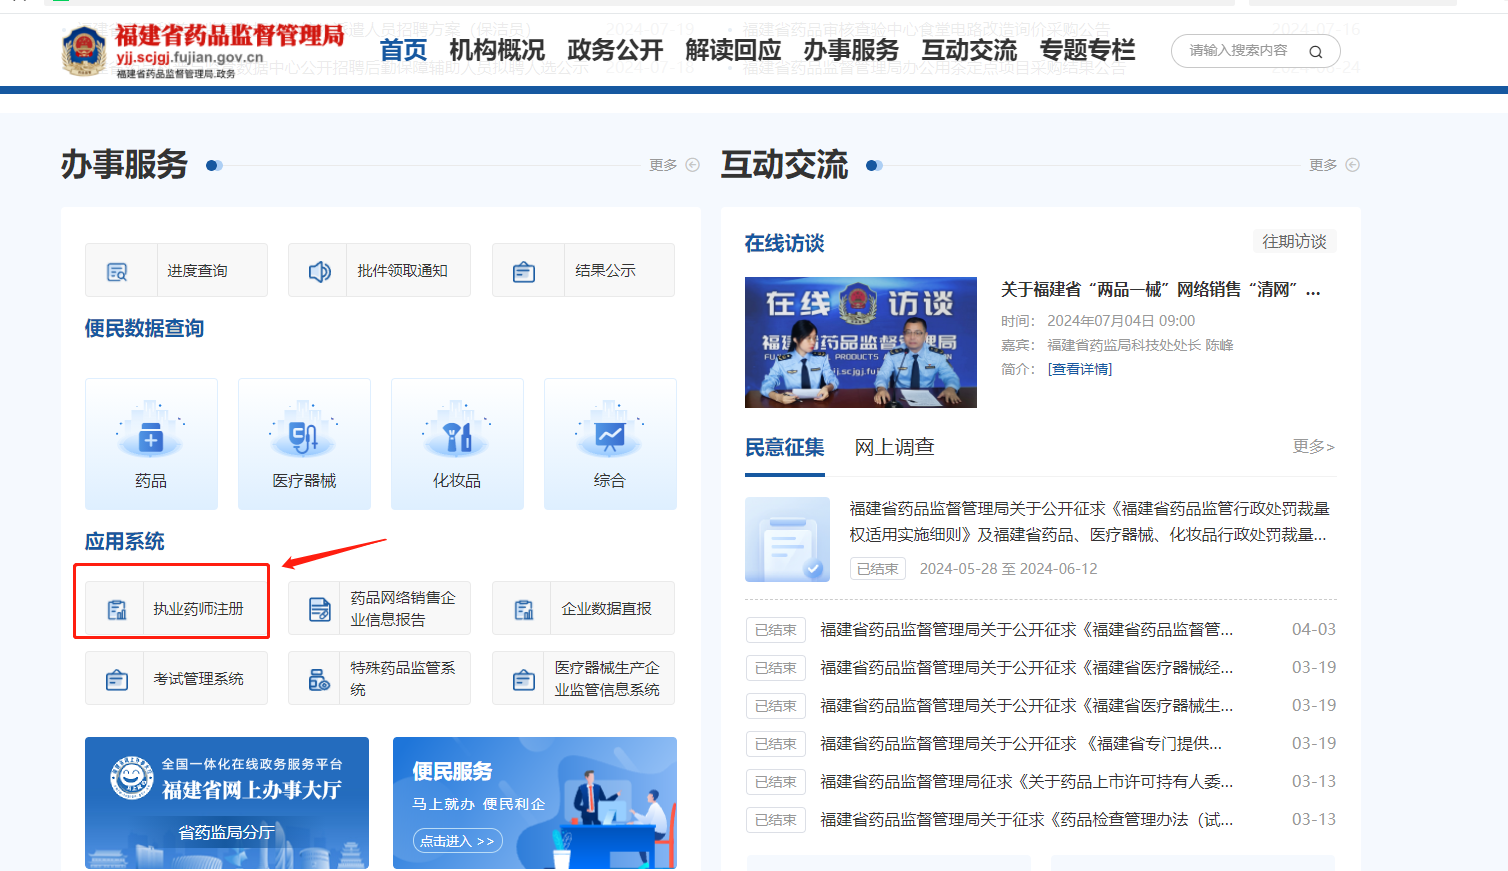The height and width of the screenshot is (871, 1508).
Task: Open 考试管理系统 application
Action: [x=176, y=678]
